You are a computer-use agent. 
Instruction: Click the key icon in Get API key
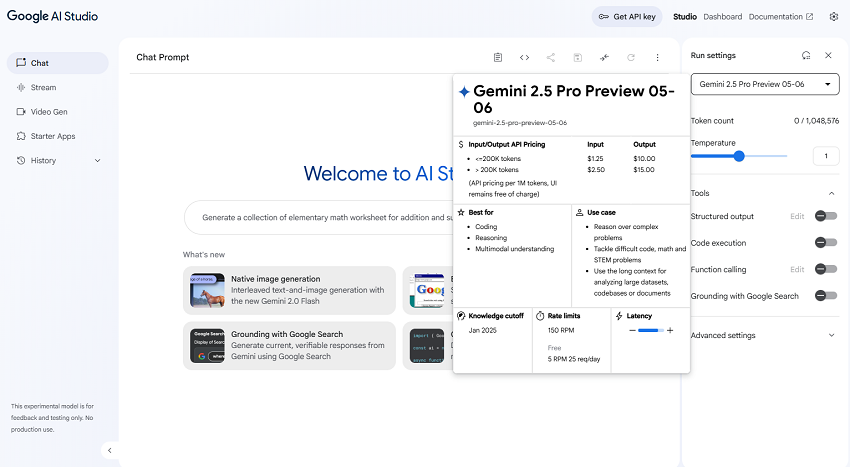point(603,17)
